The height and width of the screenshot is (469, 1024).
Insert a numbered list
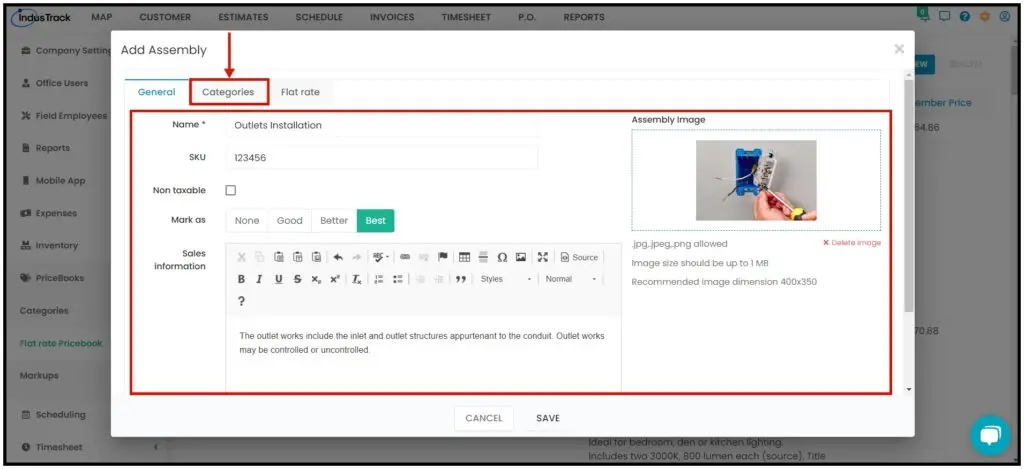[x=378, y=279]
